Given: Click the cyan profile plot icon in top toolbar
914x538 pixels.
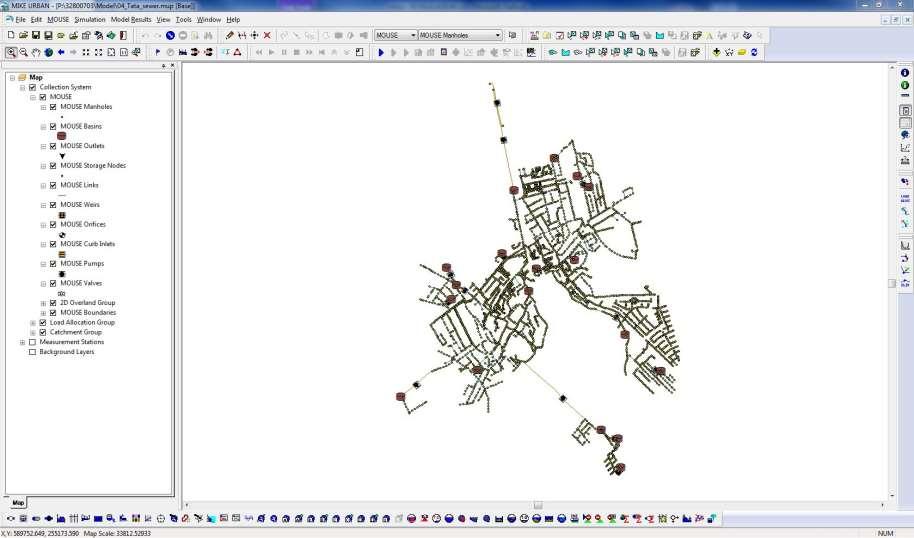Looking at the screenshot, I should coord(659,36).
